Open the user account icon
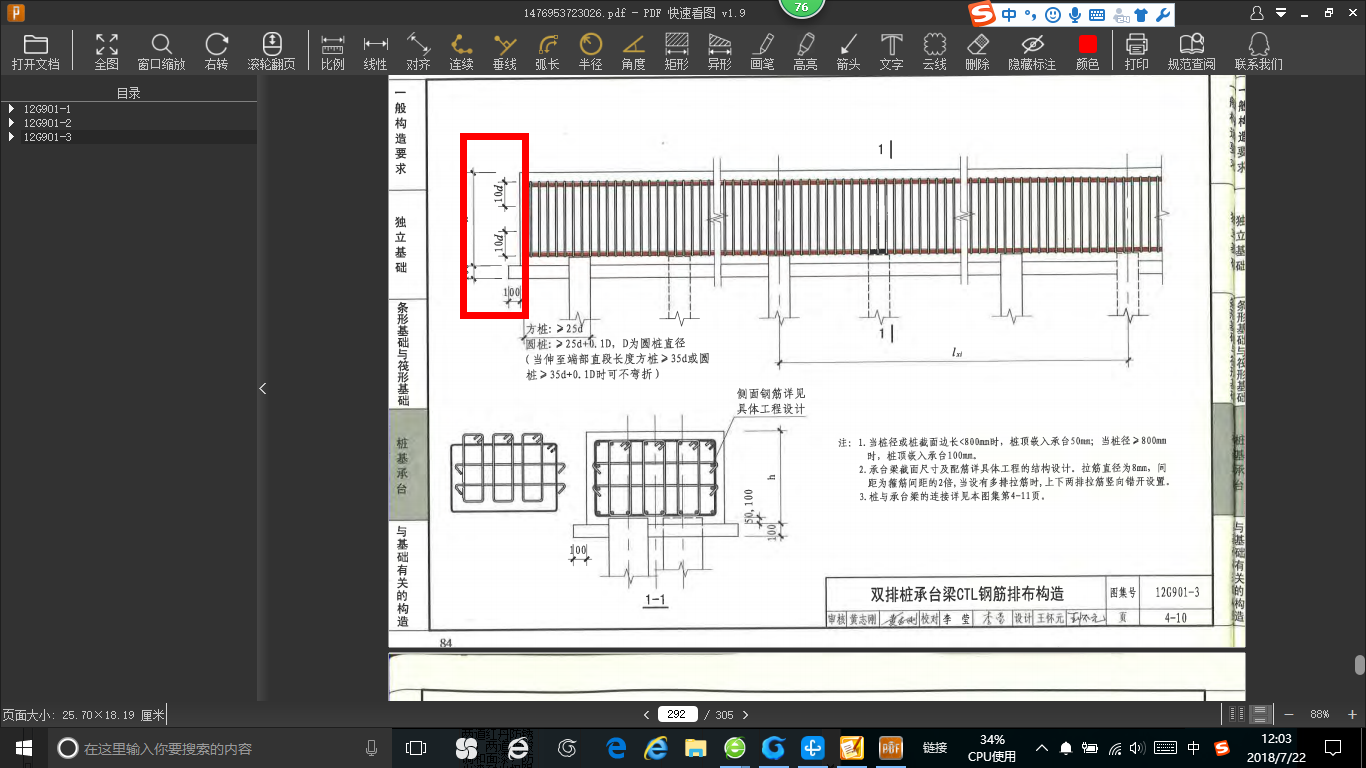Image resolution: width=1366 pixels, height=768 pixels. click(x=1258, y=13)
